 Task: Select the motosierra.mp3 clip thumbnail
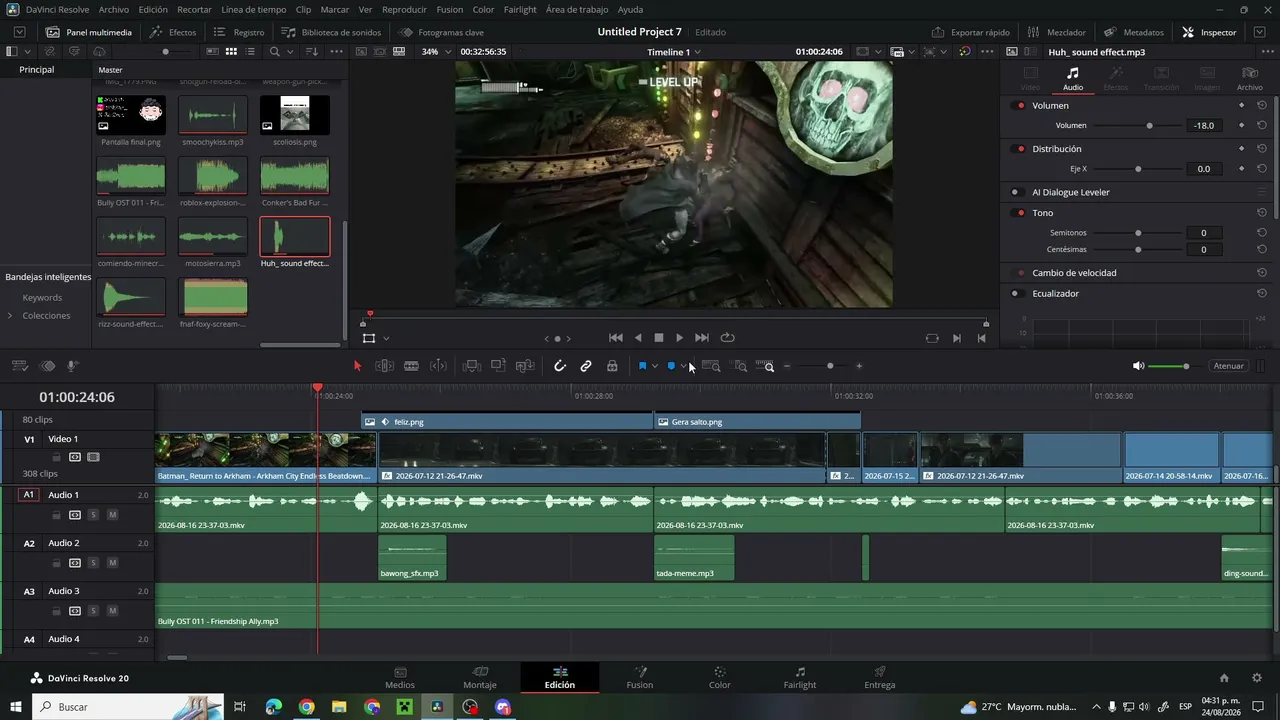pos(213,237)
